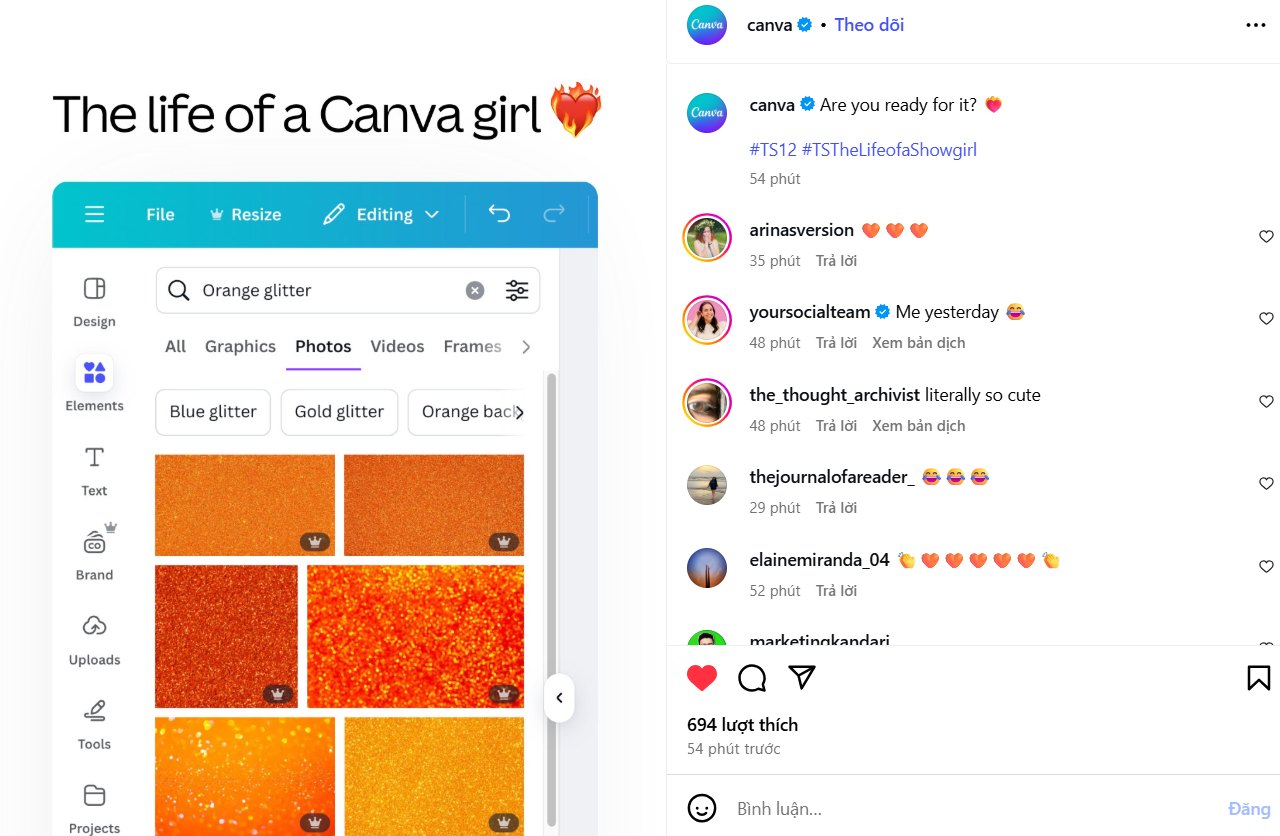Like the arinasversion comment
The height and width of the screenshot is (836, 1280).
1266,237
